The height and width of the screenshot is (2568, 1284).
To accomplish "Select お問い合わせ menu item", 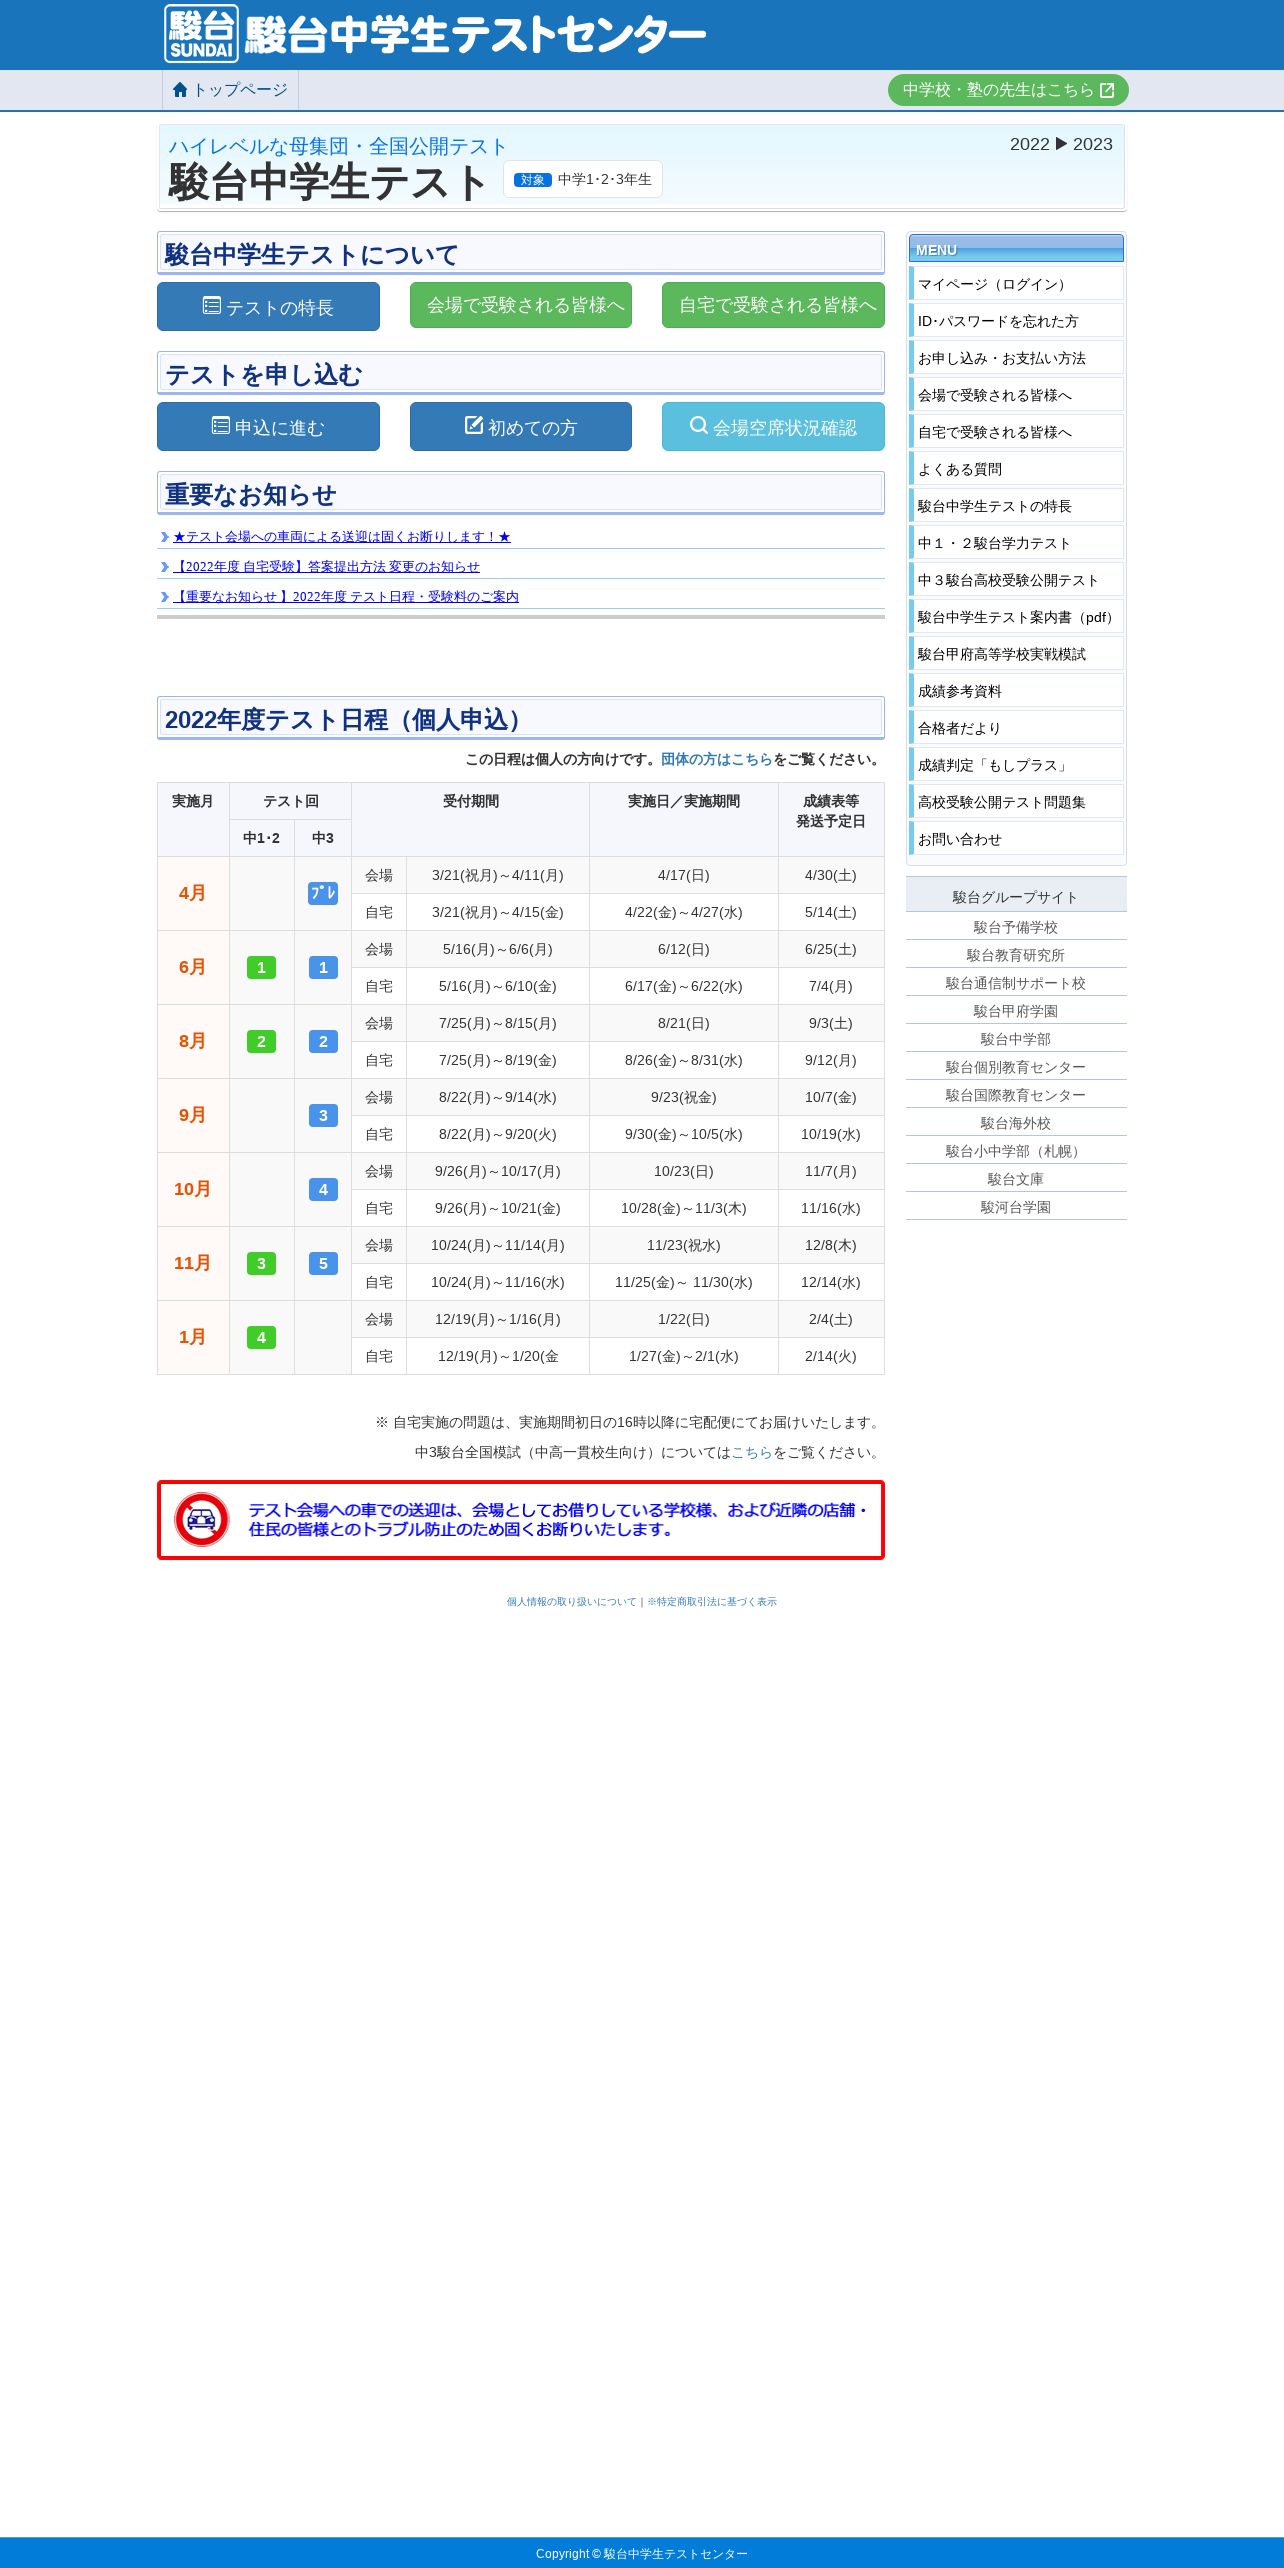I will (1016, 839).
